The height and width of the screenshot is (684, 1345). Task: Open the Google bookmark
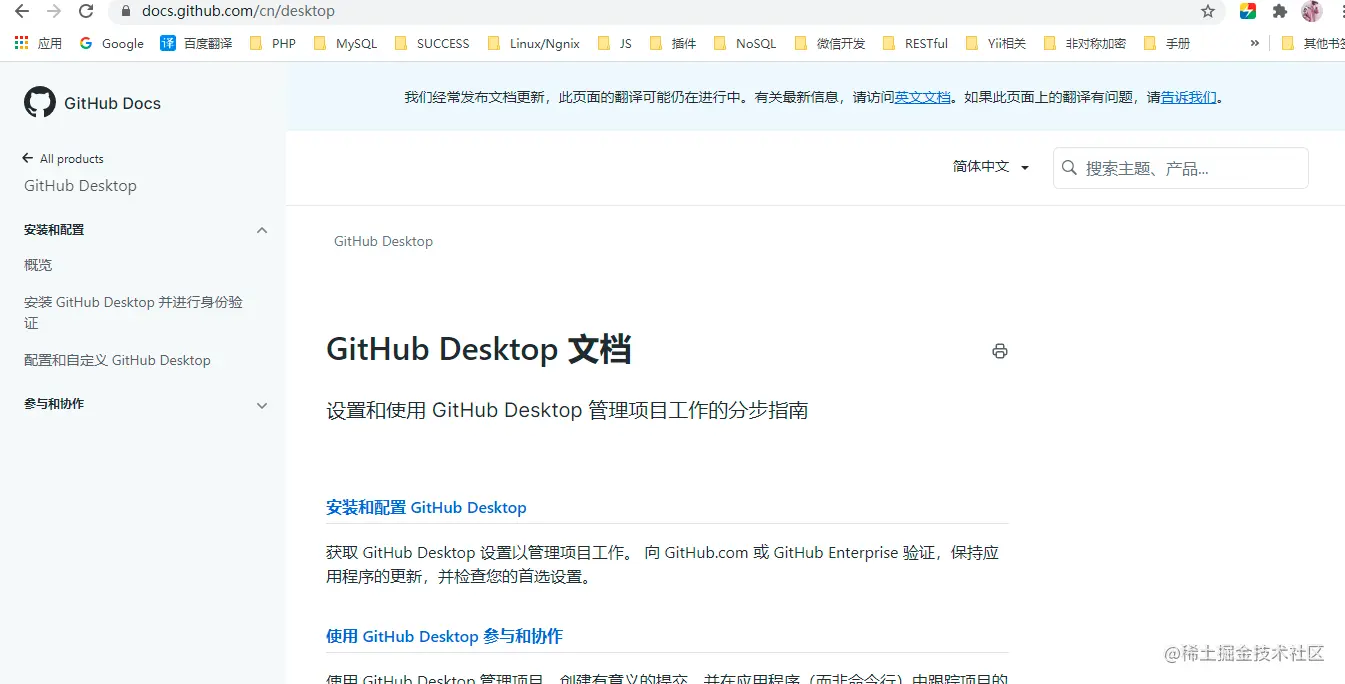tap(111, 43)
